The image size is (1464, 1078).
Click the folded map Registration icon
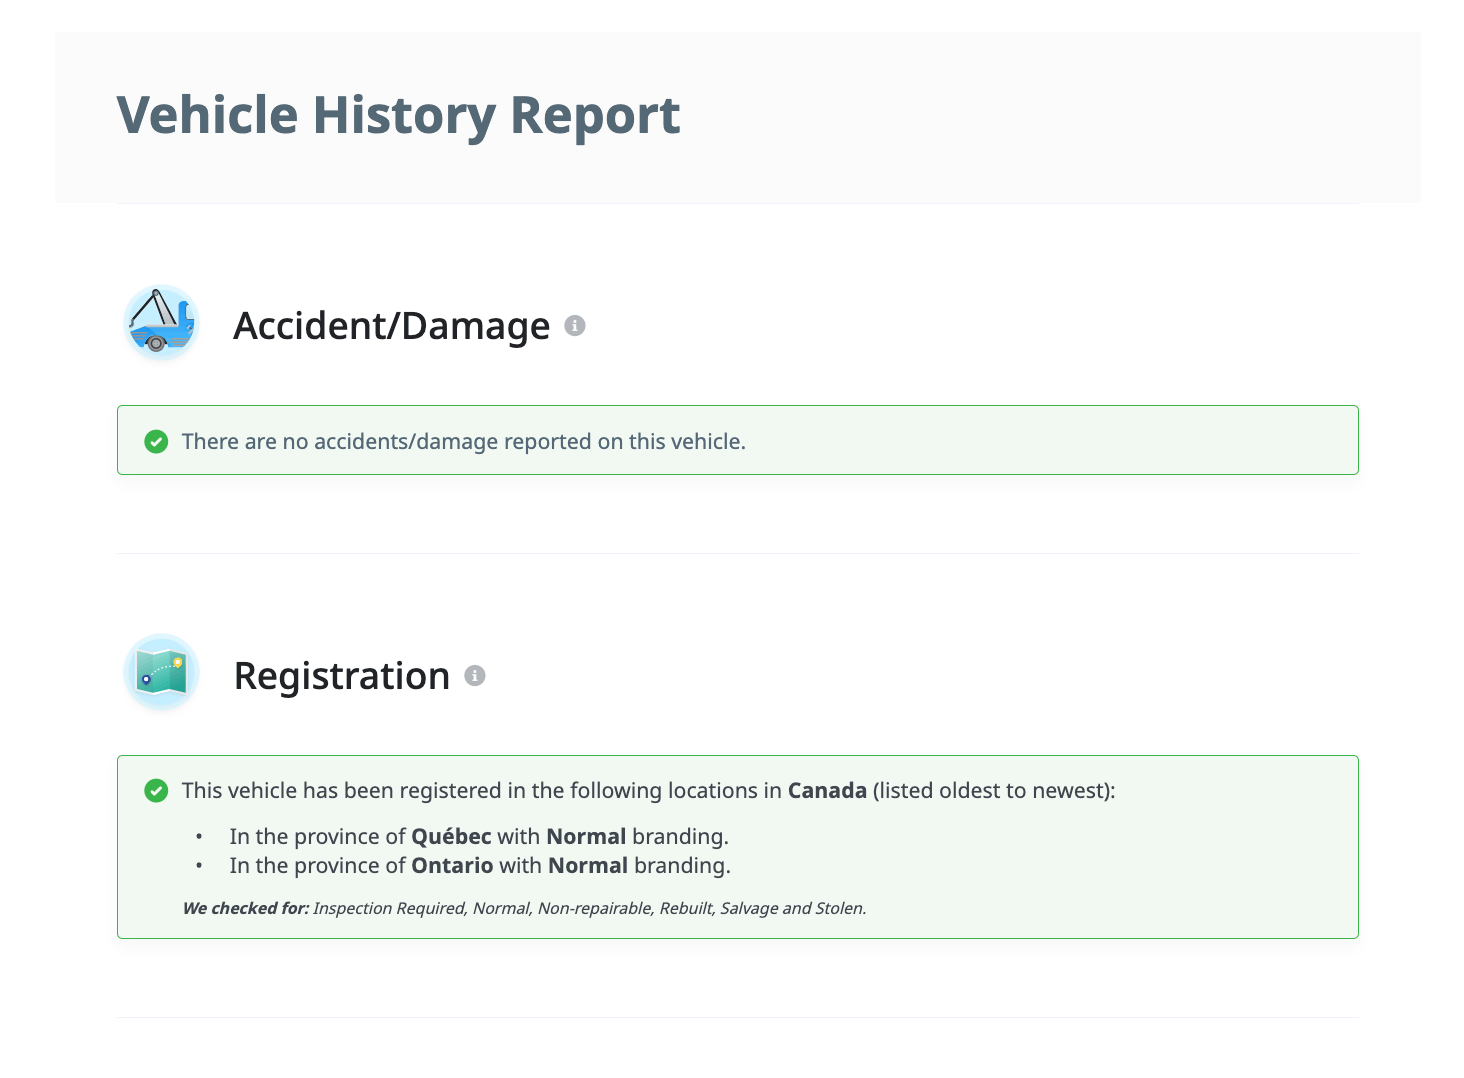[x=161, y=672]
